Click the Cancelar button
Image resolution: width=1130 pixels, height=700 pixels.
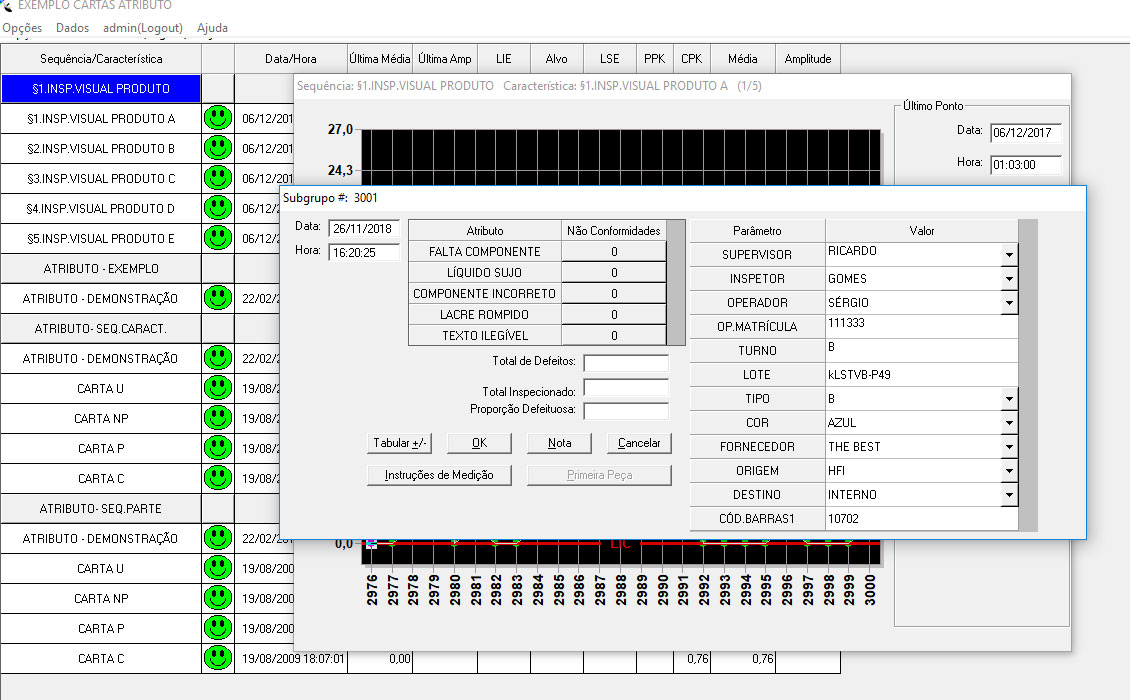tap(639, 443)
